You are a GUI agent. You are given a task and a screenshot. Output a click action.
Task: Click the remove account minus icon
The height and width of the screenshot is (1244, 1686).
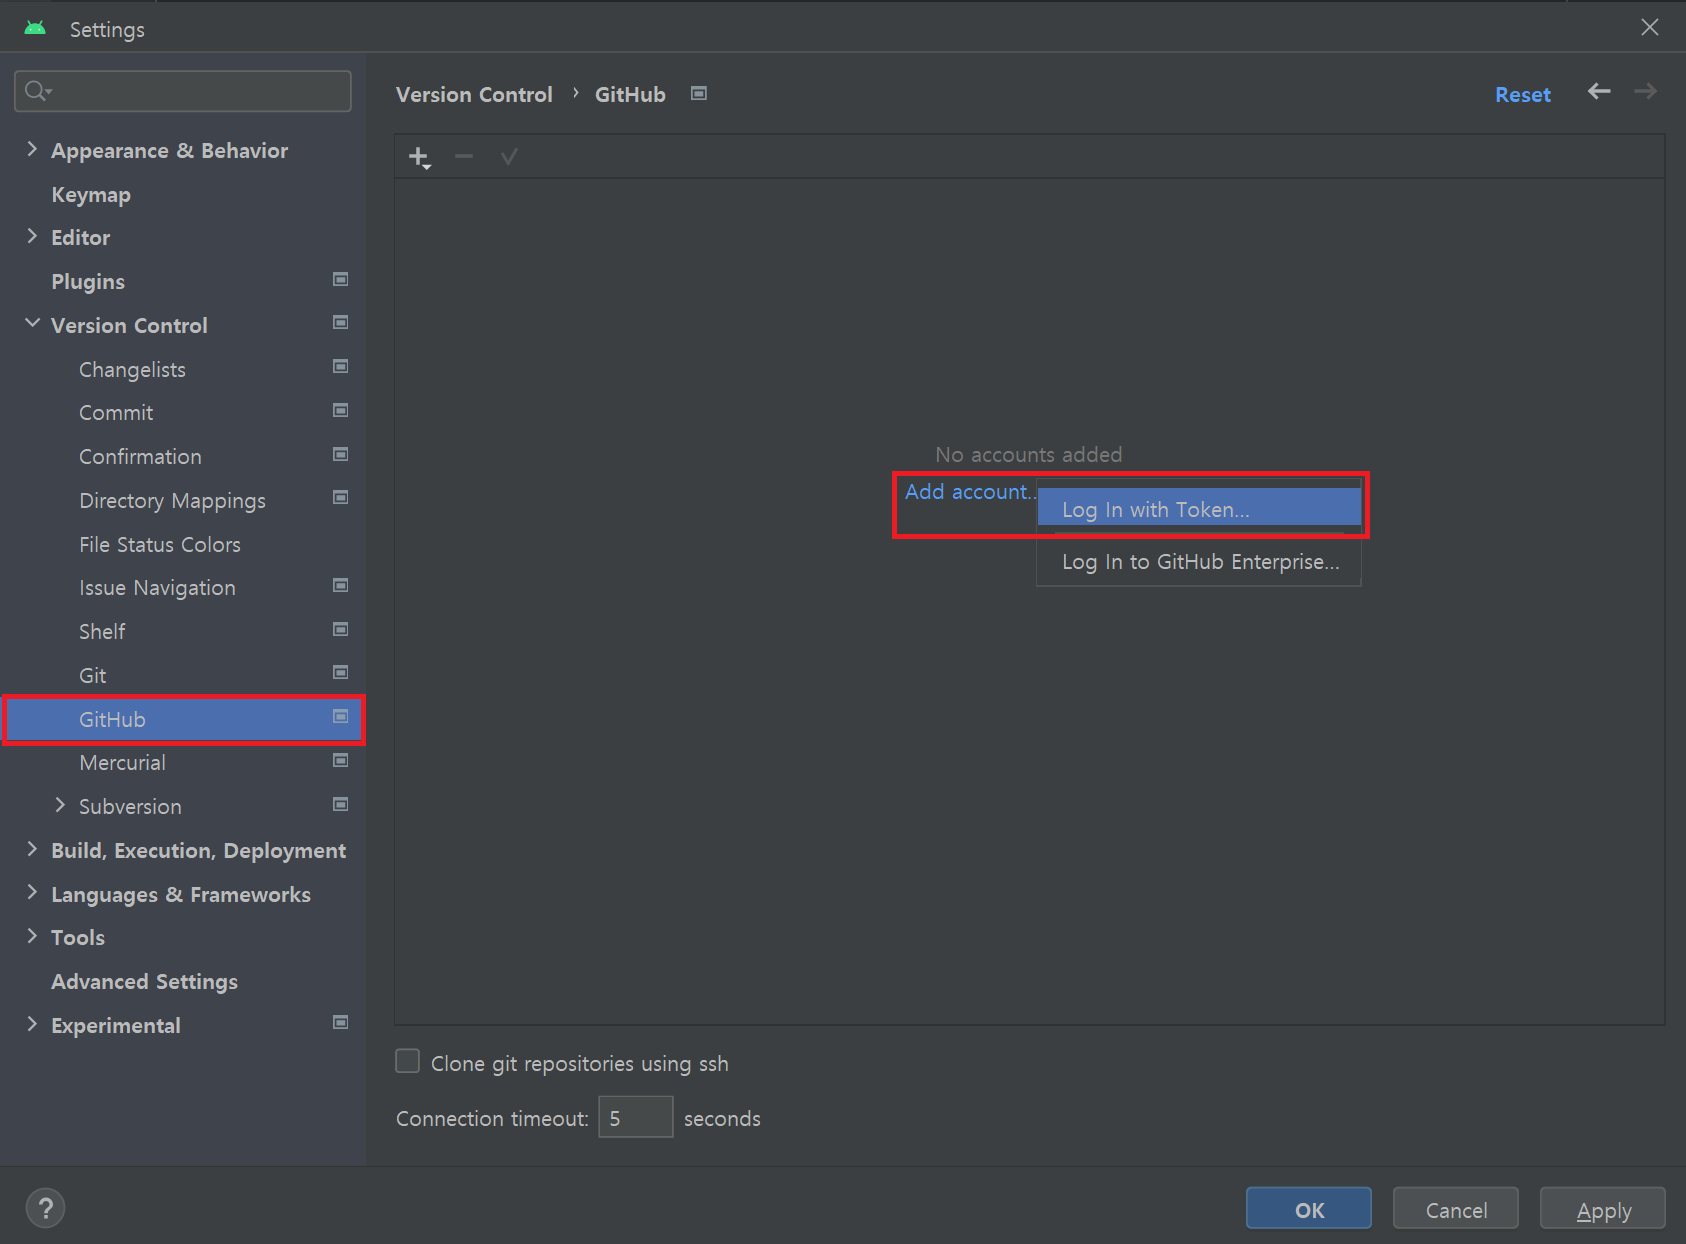point(464,156)
